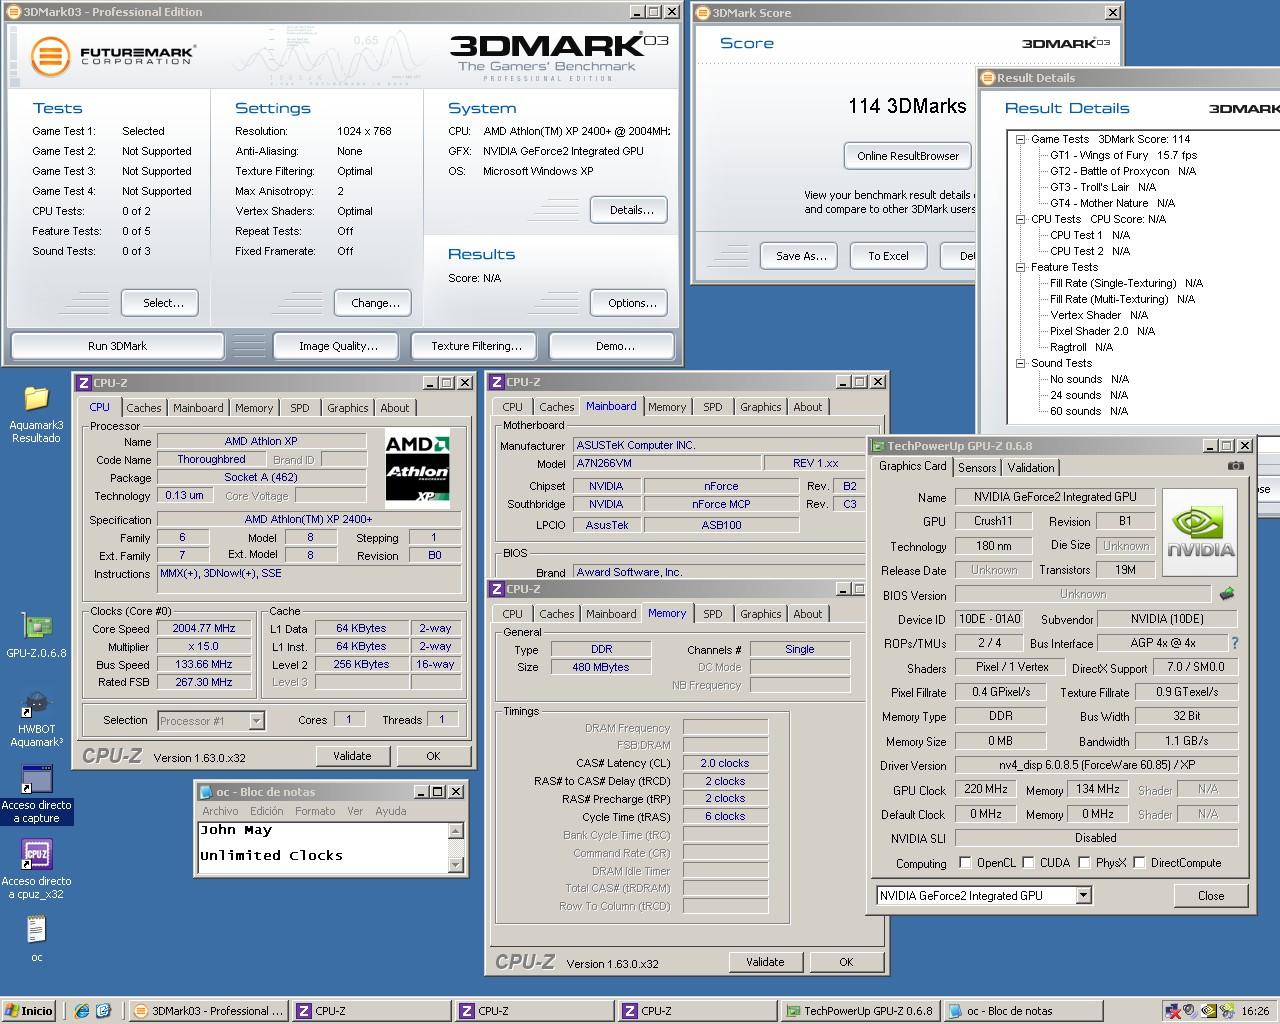Image resolution: width=1280 pixels, height=1024 pixels.
Task: Select GT1 - Wings of Fury result row
Action: pyautogui.click(x=1123, y=155)
